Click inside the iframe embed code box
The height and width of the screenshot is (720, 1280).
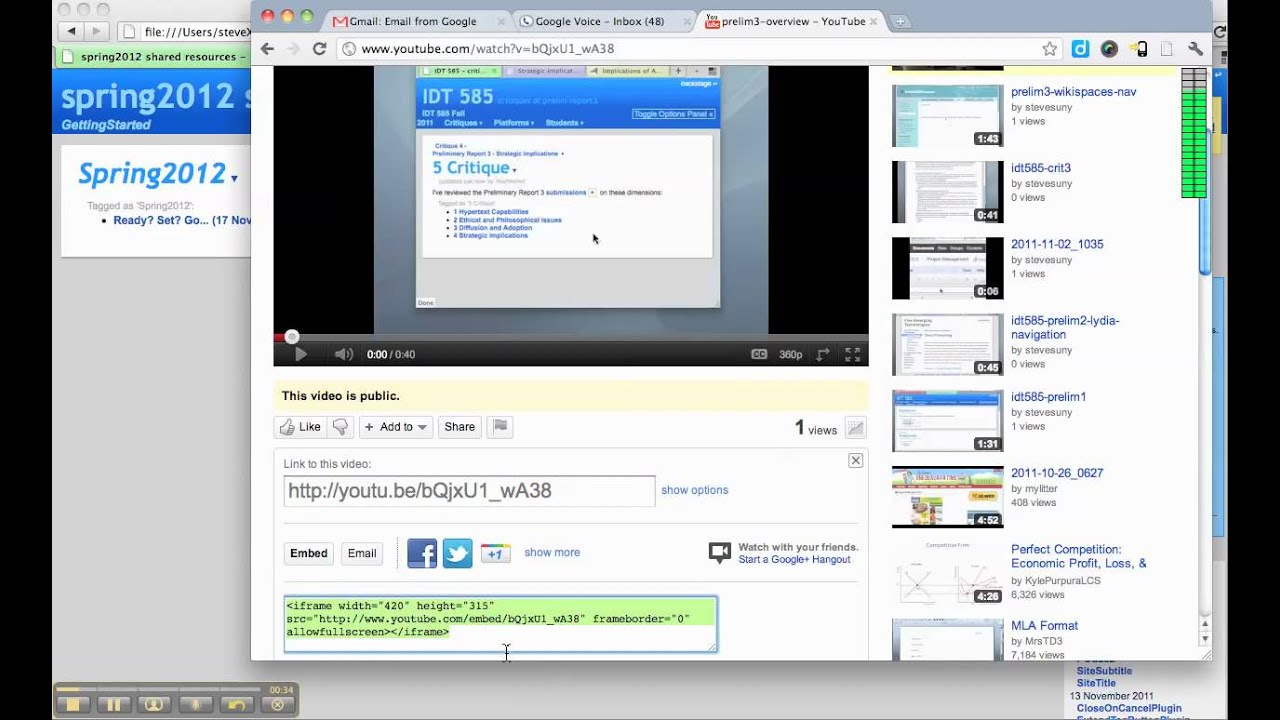tap(501, 624)
